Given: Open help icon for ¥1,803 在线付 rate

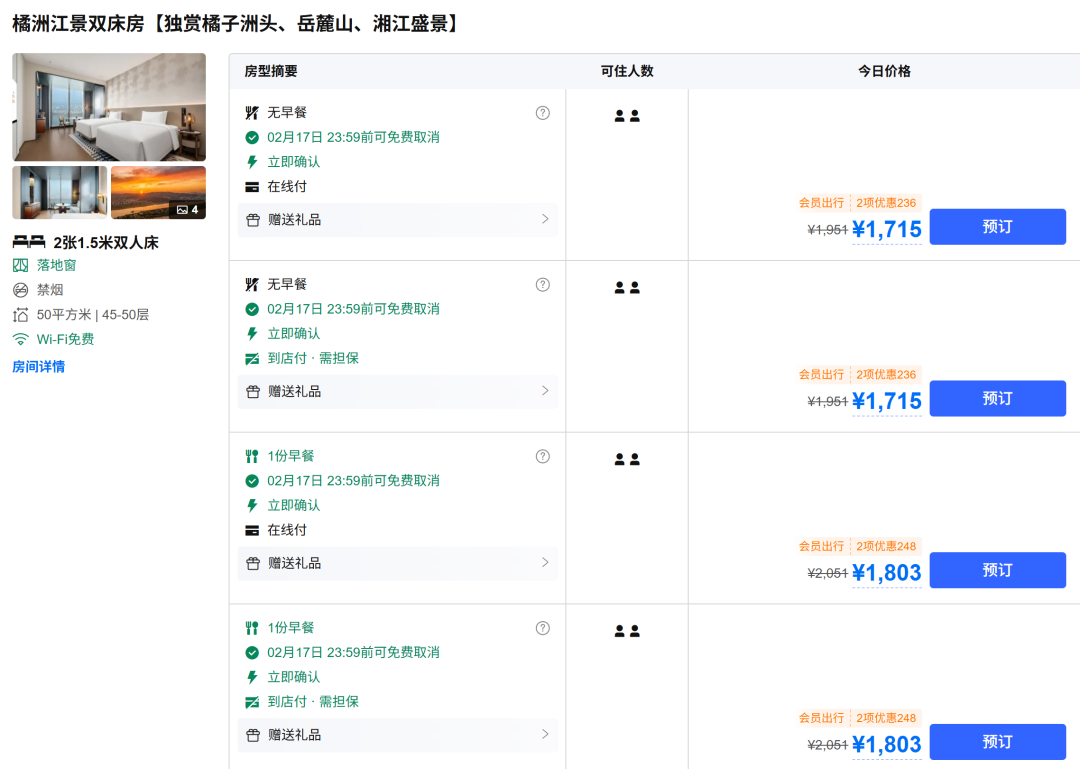Looking at the screenshot, I should coord(543,456).
